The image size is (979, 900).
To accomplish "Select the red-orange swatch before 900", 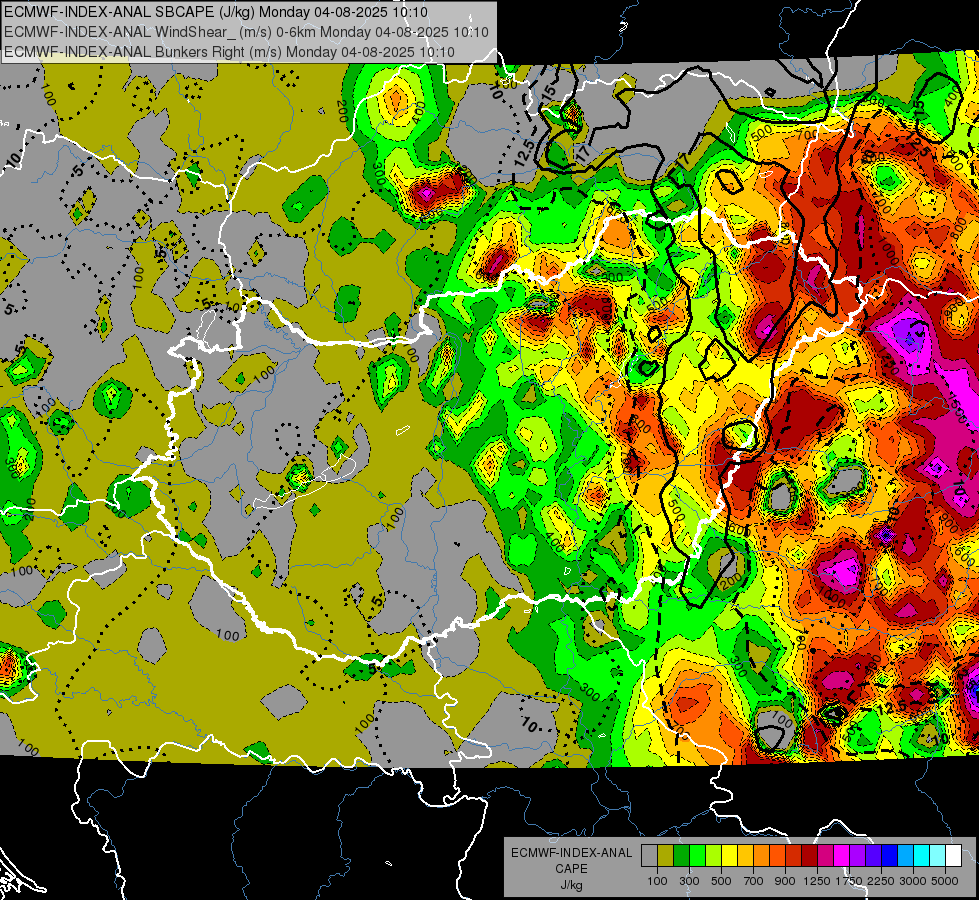I will pyautogui.click(x=777, y=856).
